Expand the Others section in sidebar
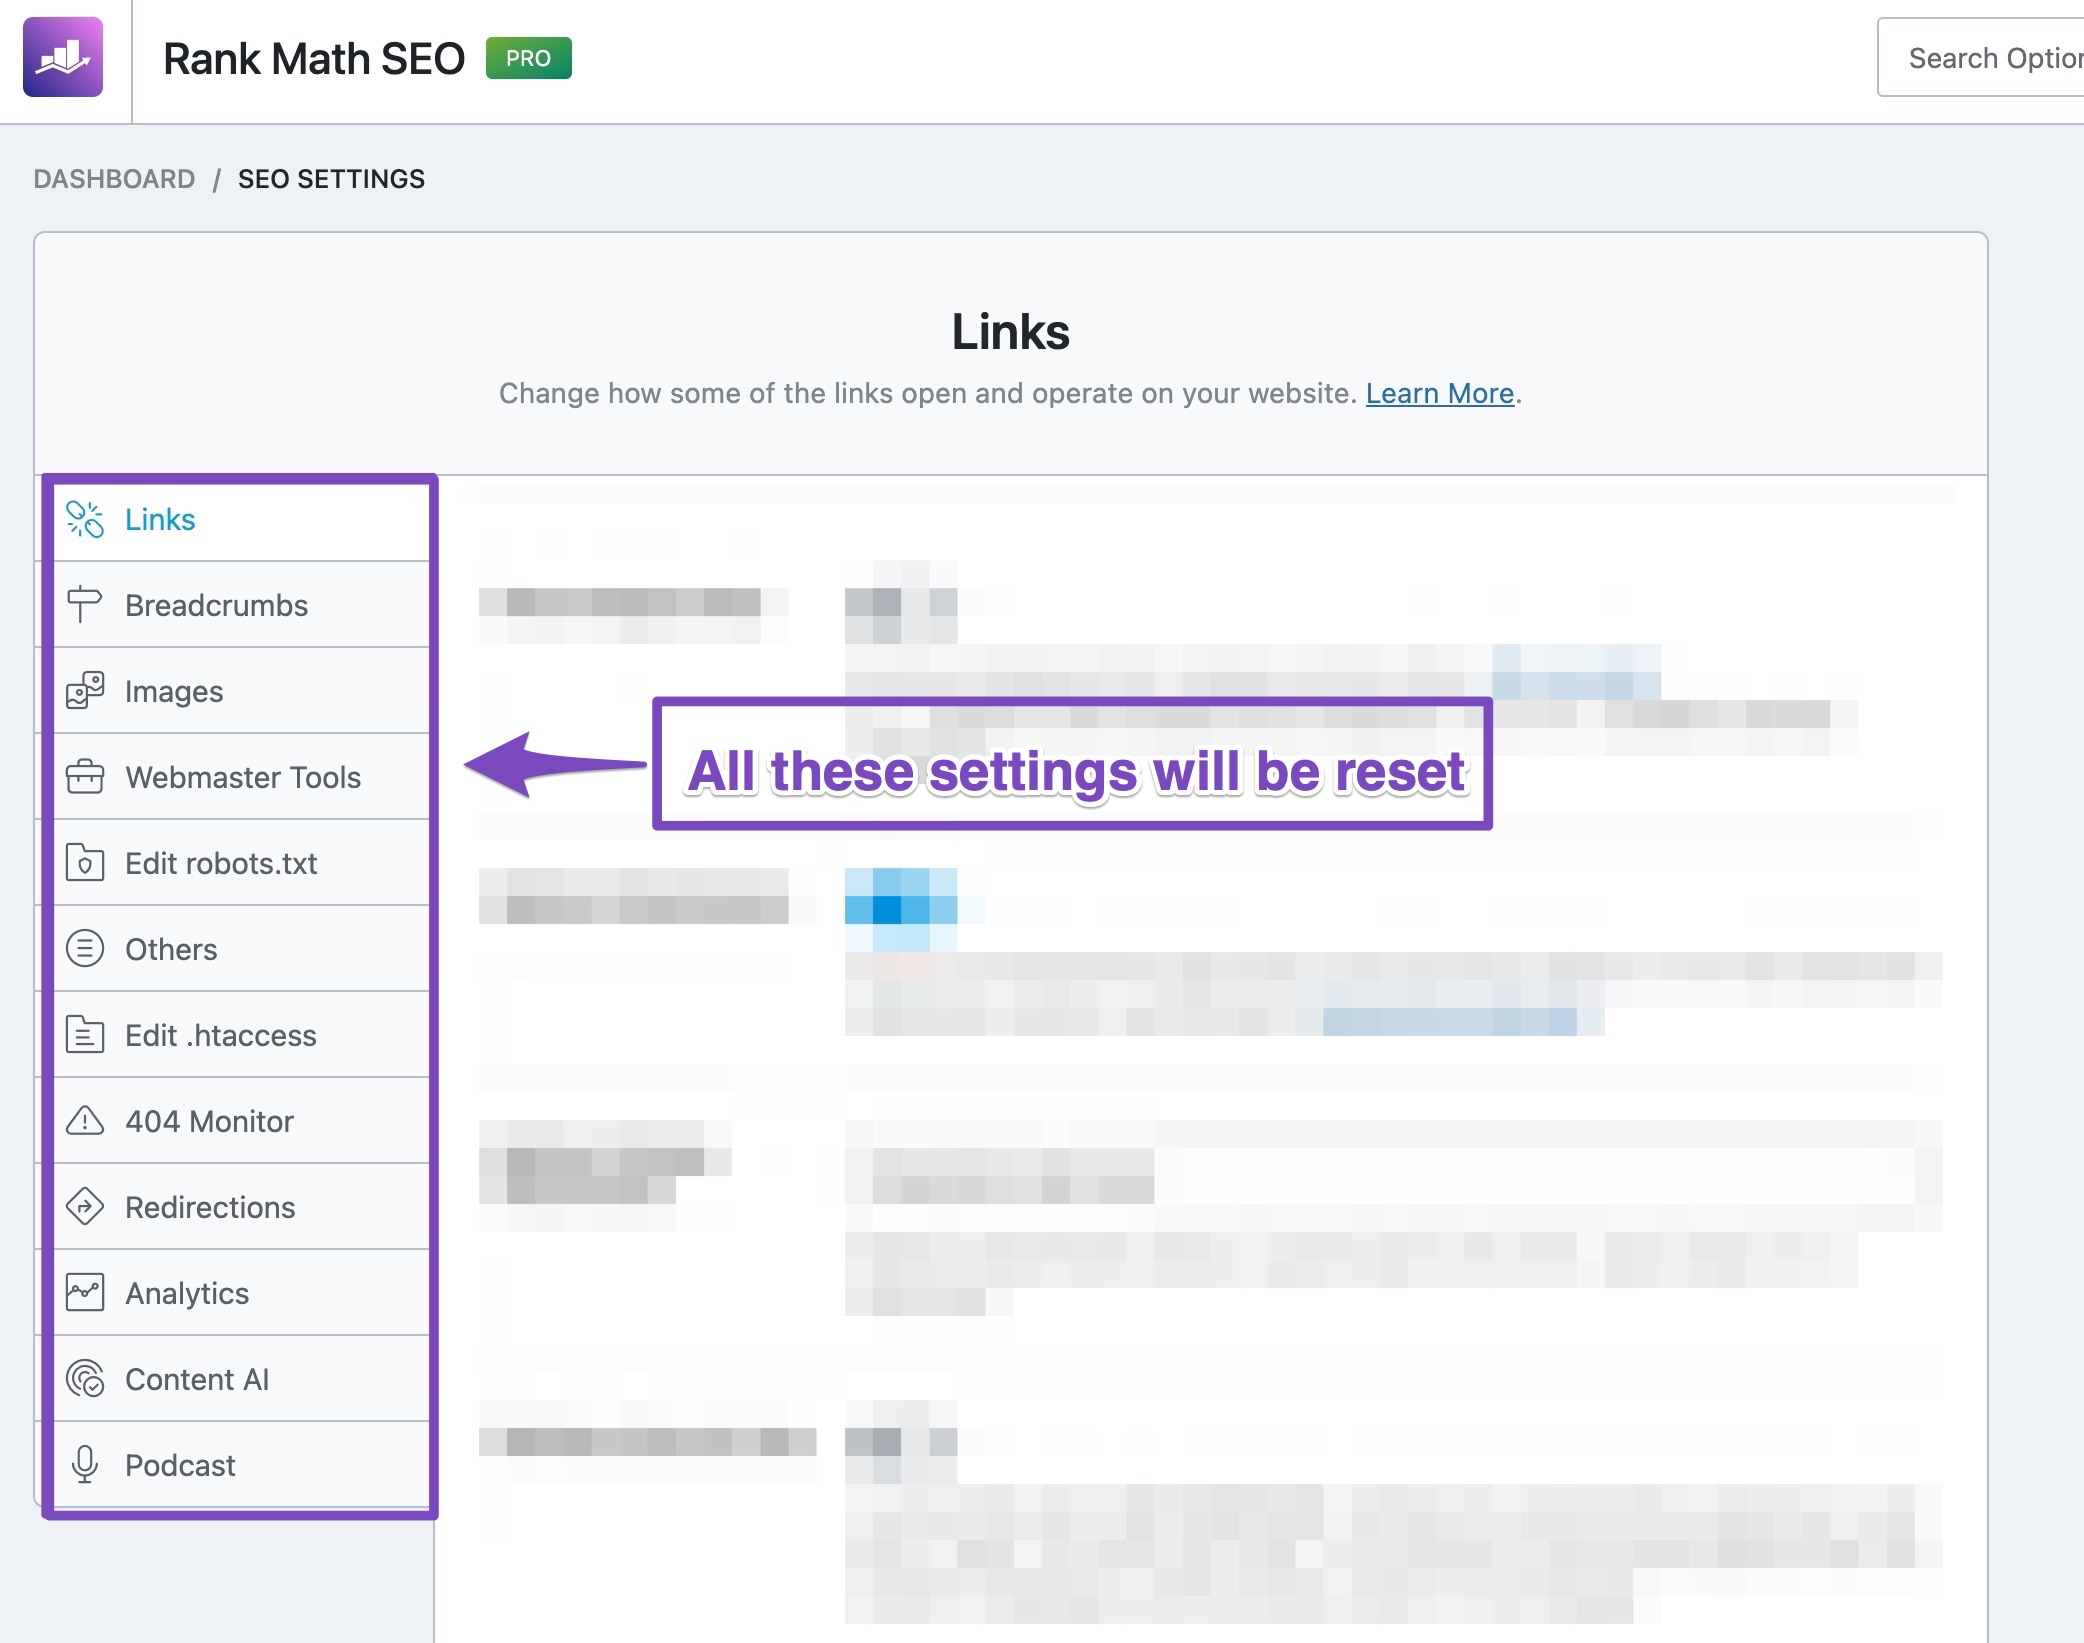The image size is (2084, 1643). 171,948
